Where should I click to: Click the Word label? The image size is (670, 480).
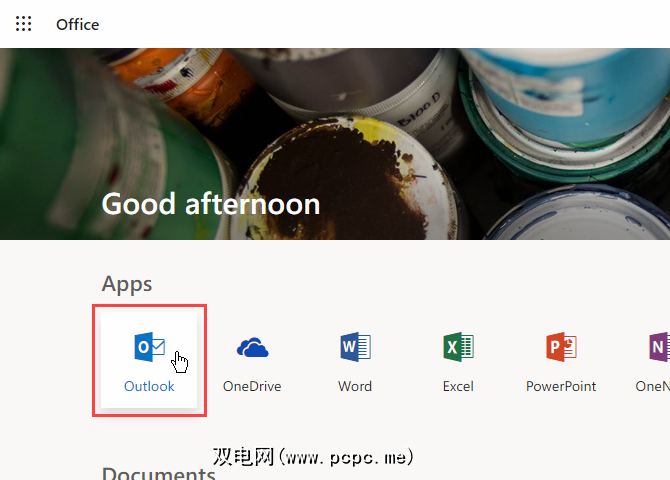coord(355,386)
